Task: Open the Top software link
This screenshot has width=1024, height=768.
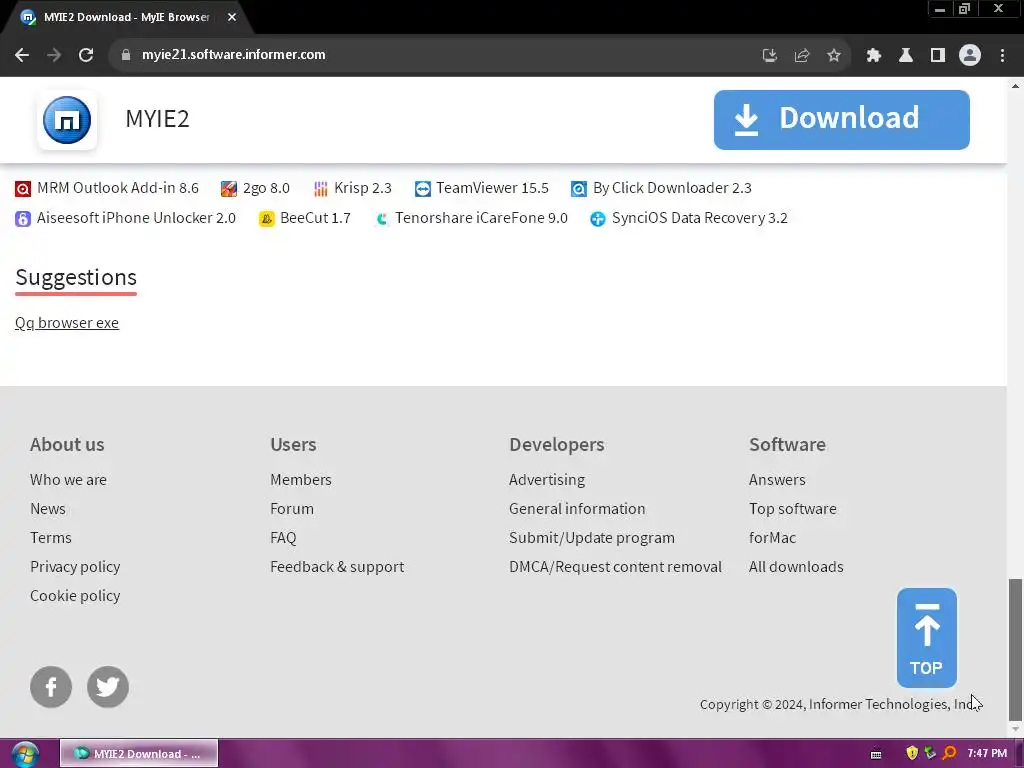Action: (792, 509)
